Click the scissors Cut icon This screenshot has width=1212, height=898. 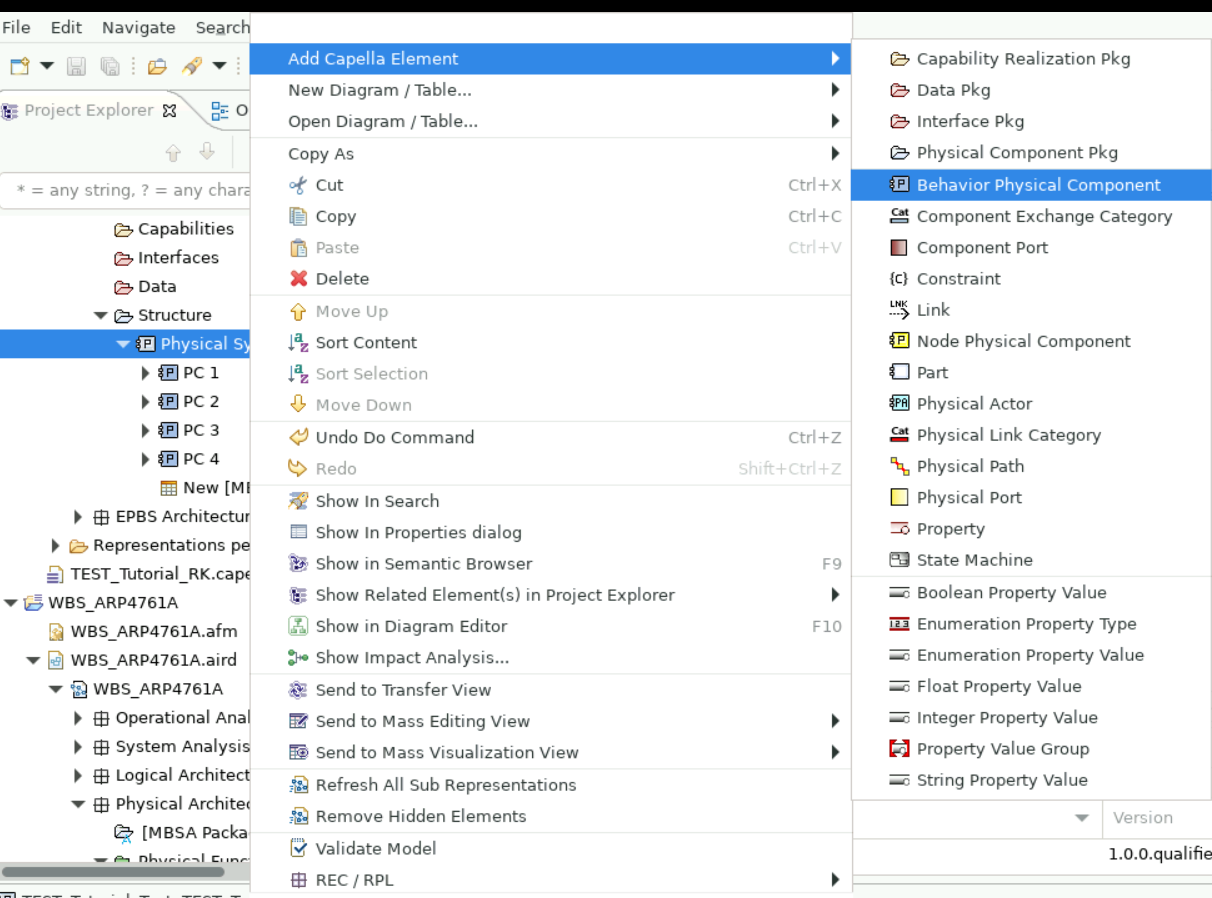click(x=298, y=185)
